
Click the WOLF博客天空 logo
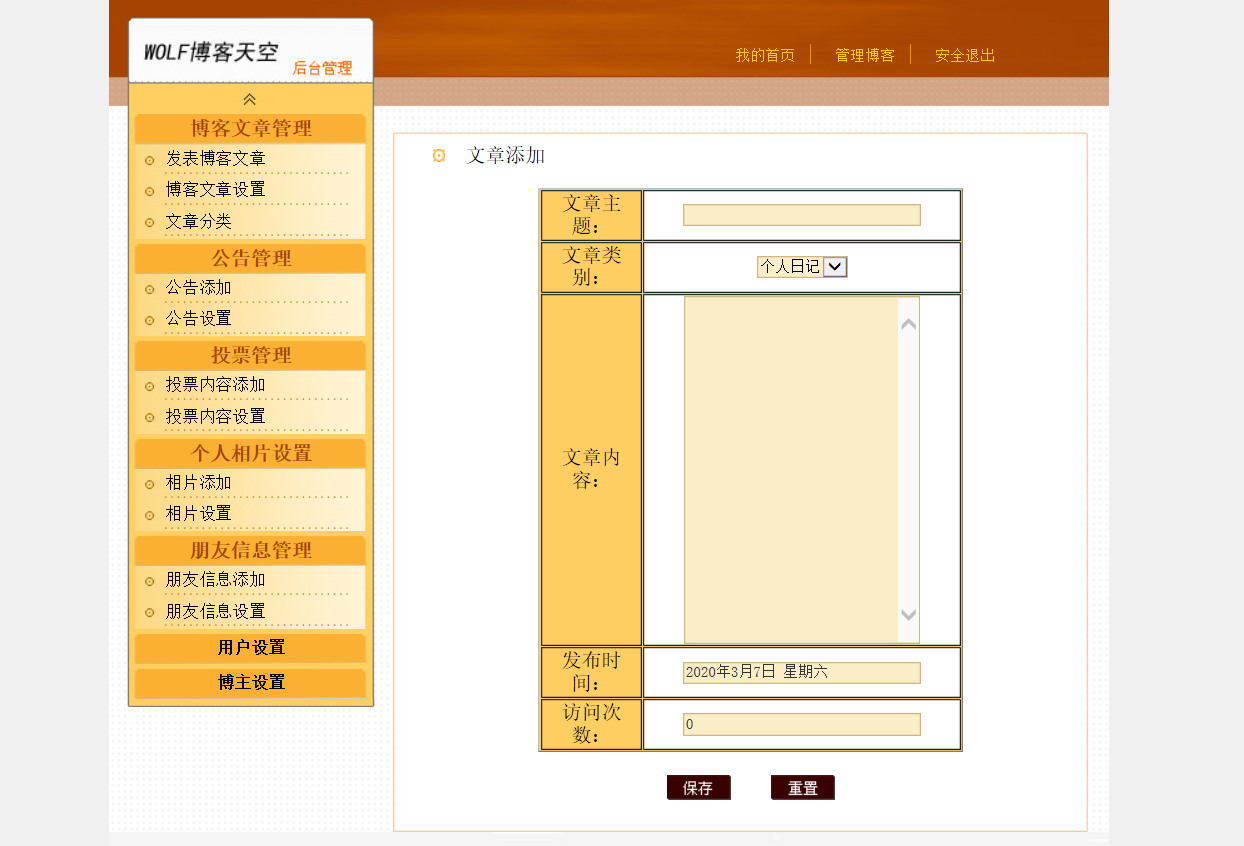point(211,52)
